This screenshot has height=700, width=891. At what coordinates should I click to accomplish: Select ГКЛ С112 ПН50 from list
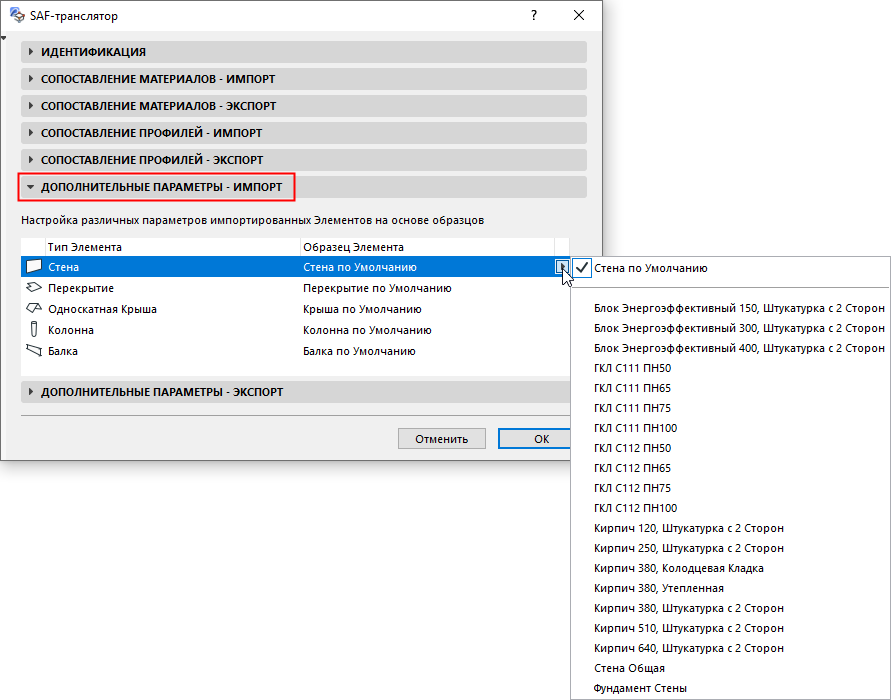[731, 448]
